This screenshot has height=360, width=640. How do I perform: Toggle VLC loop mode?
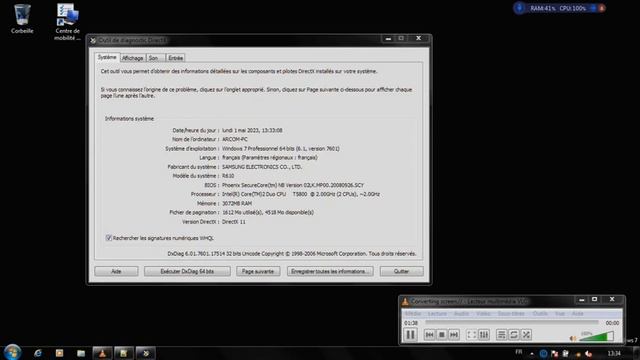(x=514, y=335)
